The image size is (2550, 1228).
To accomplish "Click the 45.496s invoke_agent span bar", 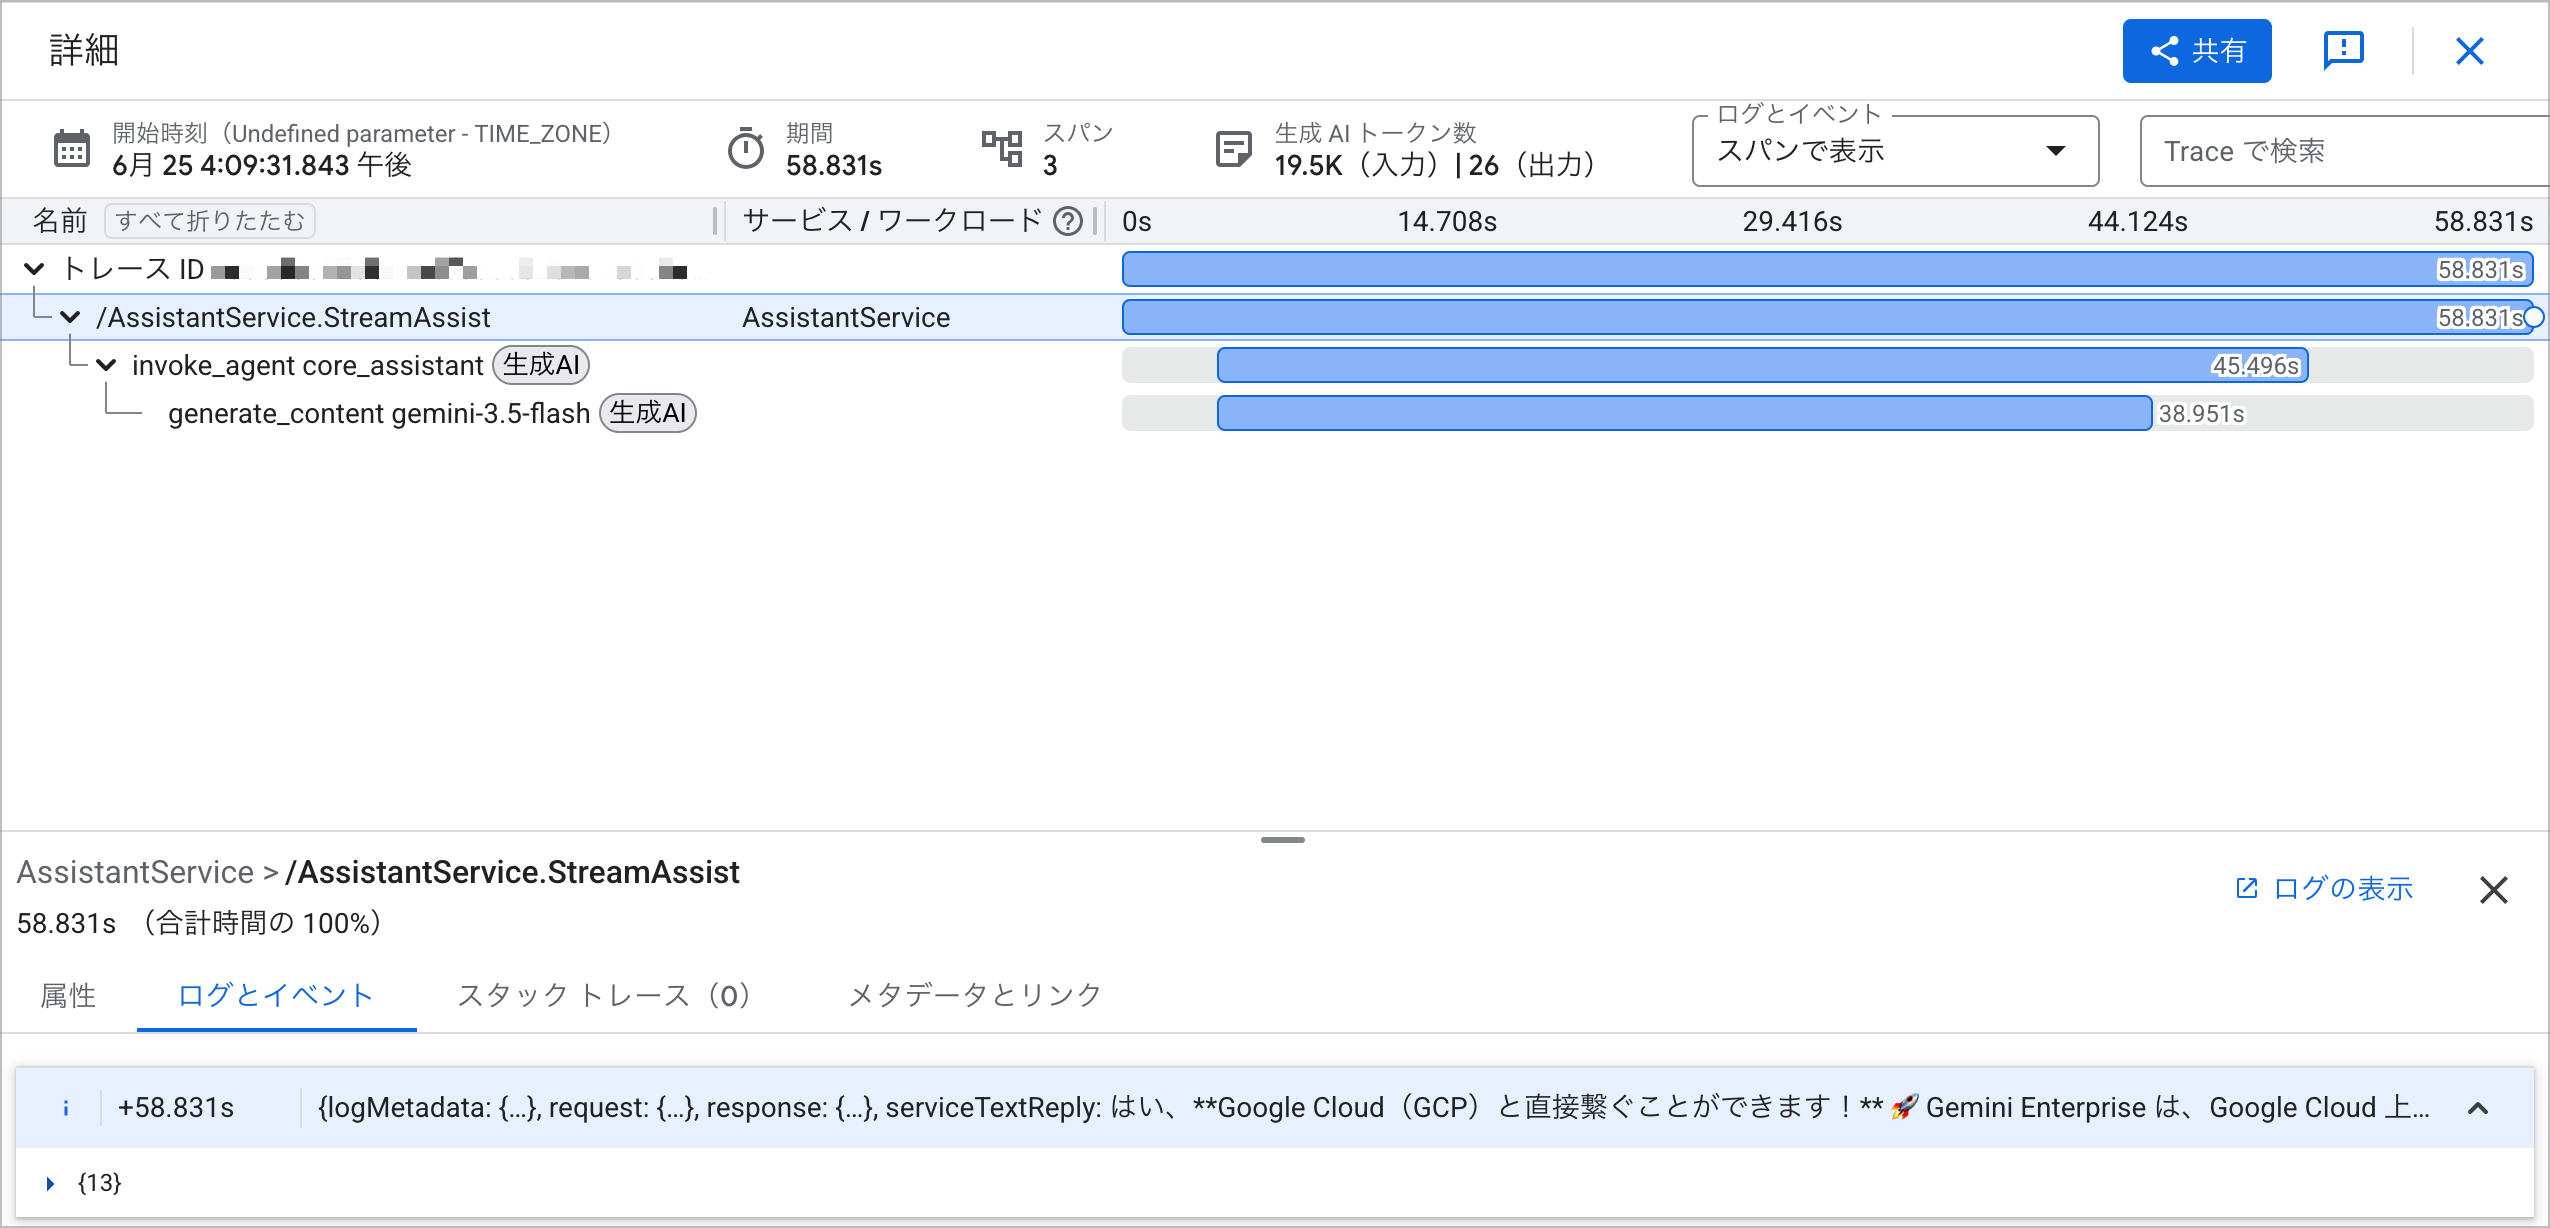I will coord(1762,365).
